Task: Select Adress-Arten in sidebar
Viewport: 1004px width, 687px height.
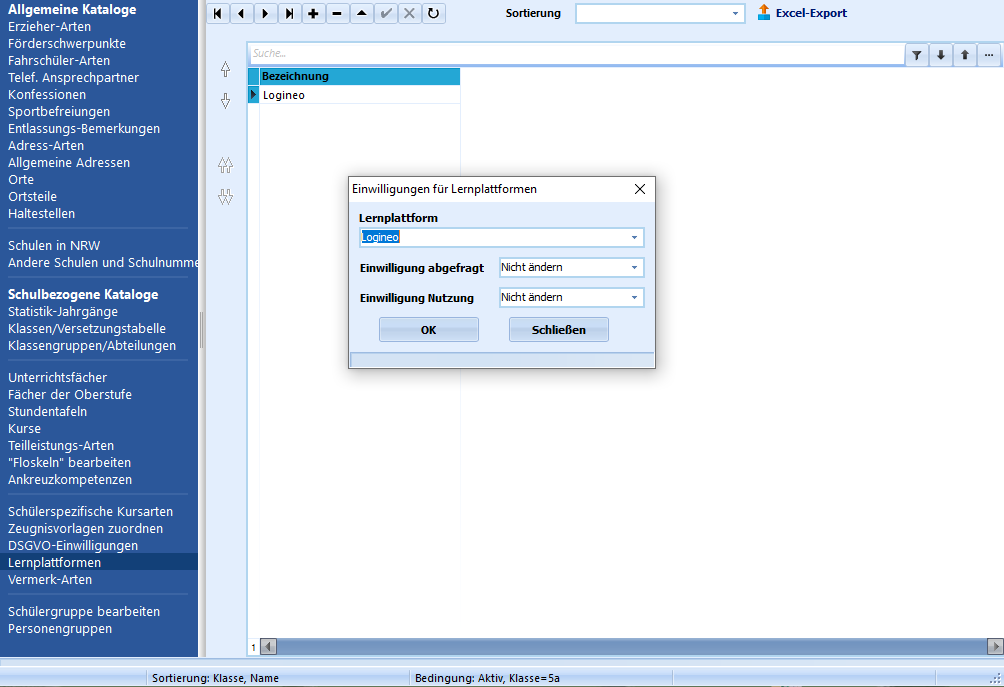Action: 45,145
